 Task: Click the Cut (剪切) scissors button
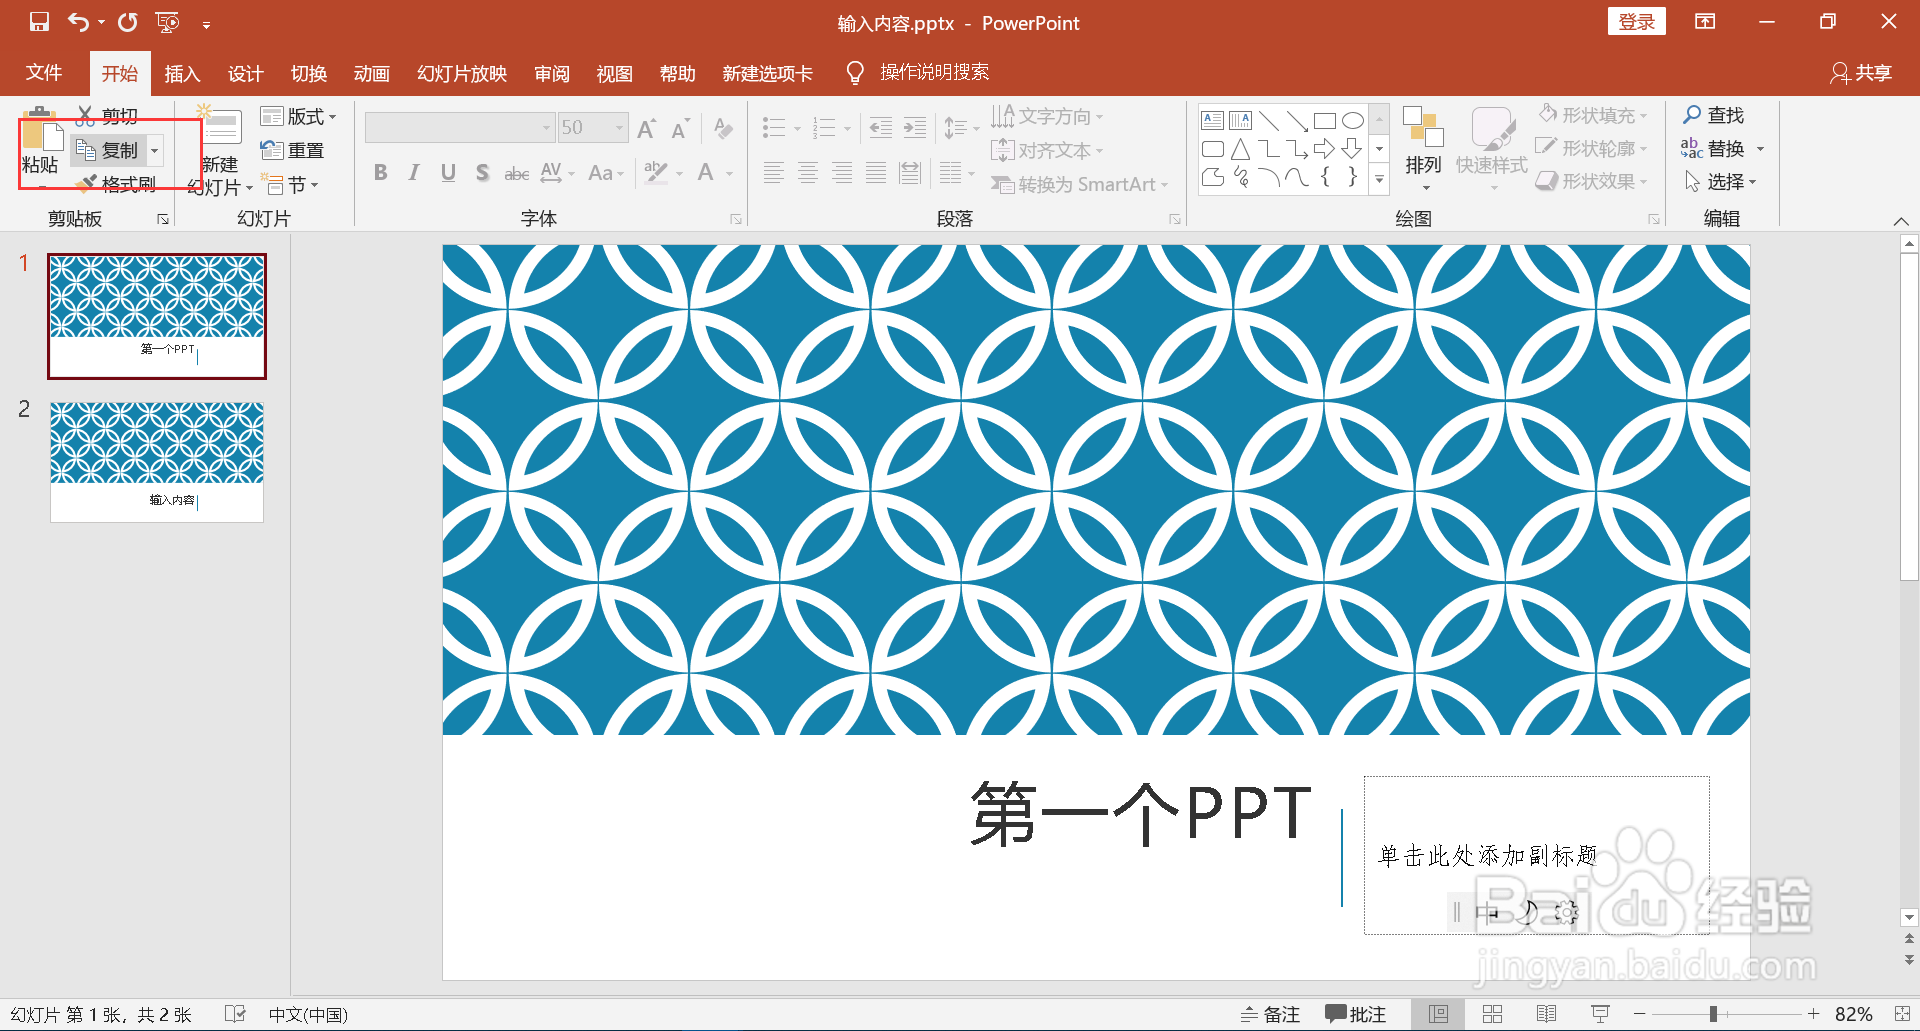108,116
